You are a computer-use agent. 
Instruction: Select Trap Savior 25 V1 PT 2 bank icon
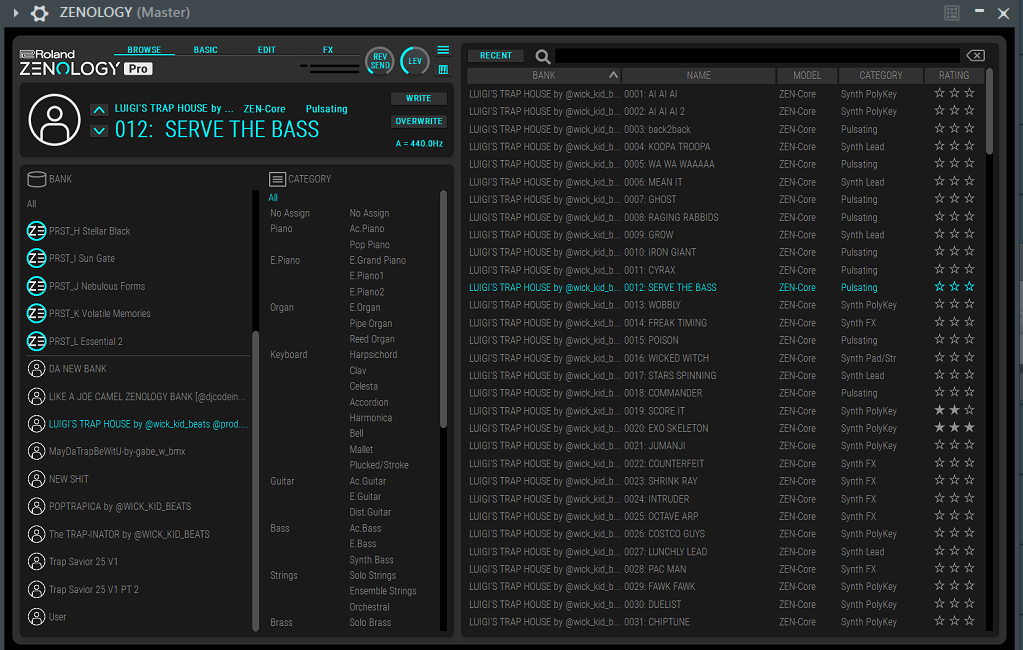37,589
